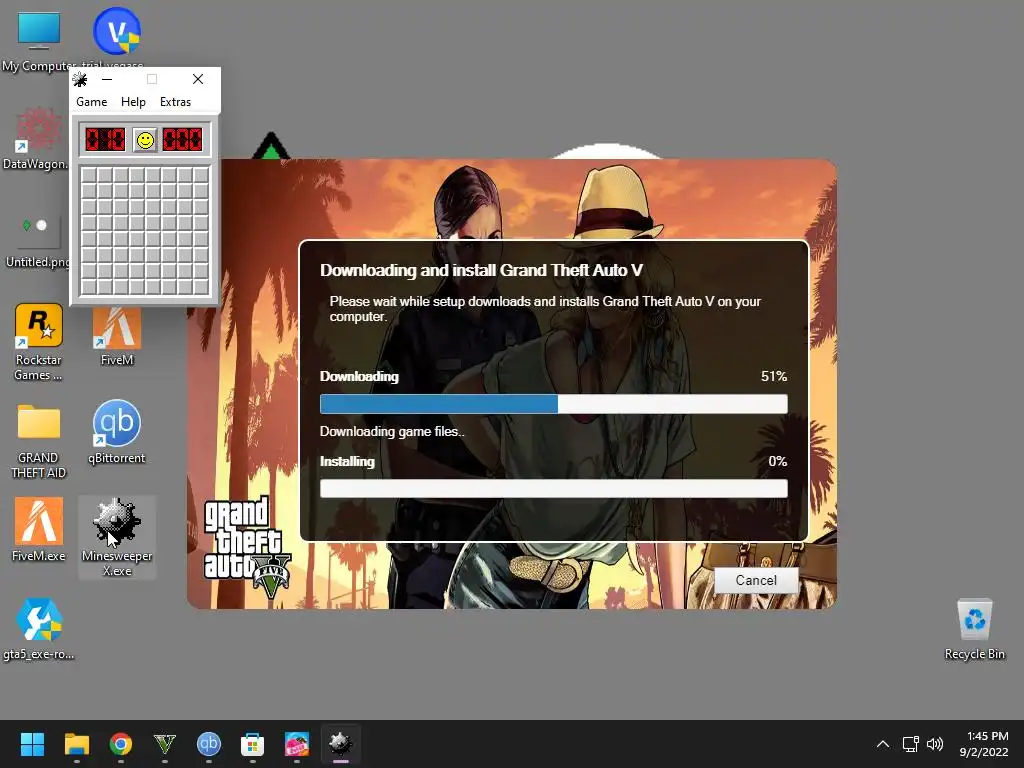
Task: Open the DataWagon desktop shortcut
Action: (x=36, y=138)
